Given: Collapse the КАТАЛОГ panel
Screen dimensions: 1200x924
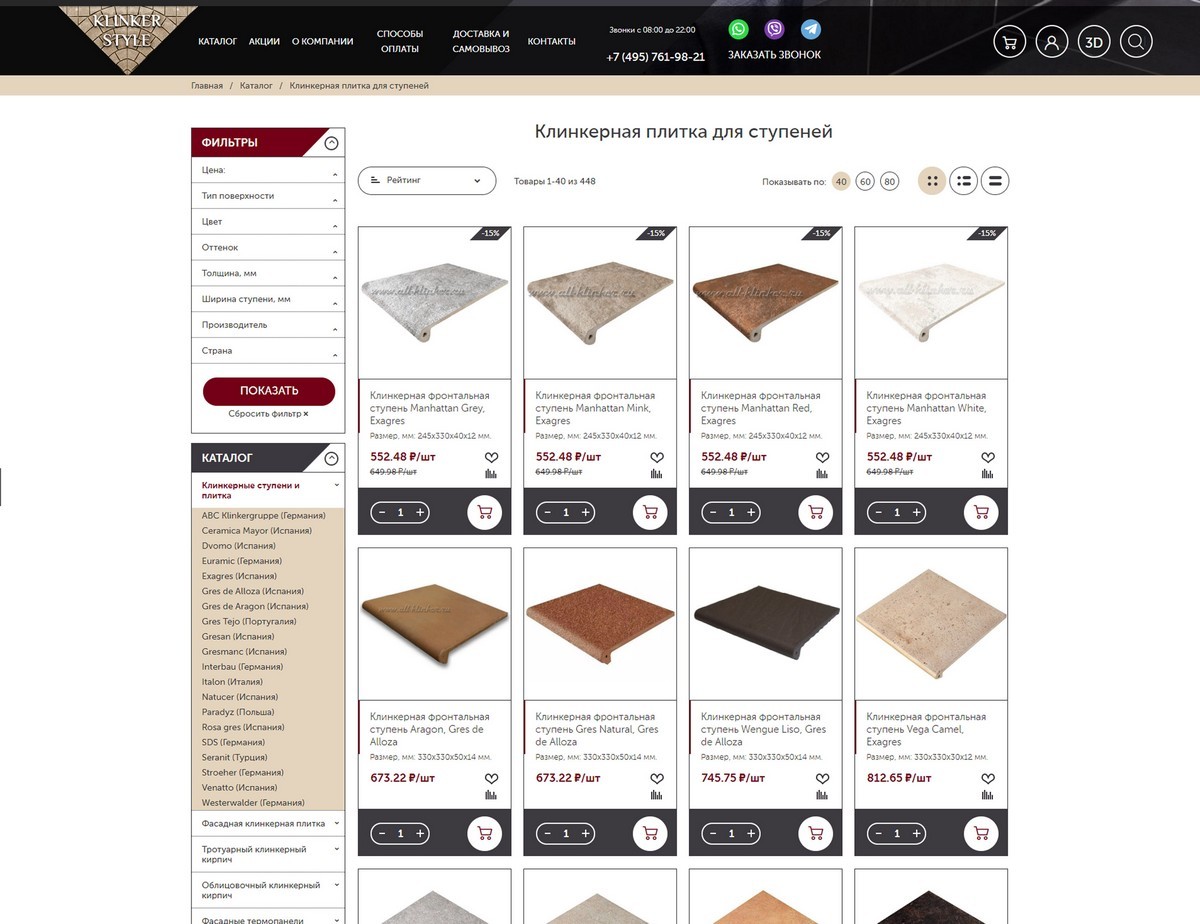Looking at the screenshot, I should tap(332, 459).
